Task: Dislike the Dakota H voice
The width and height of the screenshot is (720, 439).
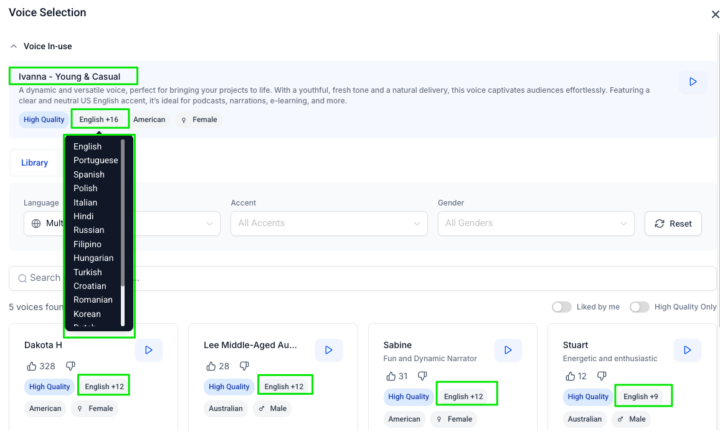Action: (x=70, y=366)
